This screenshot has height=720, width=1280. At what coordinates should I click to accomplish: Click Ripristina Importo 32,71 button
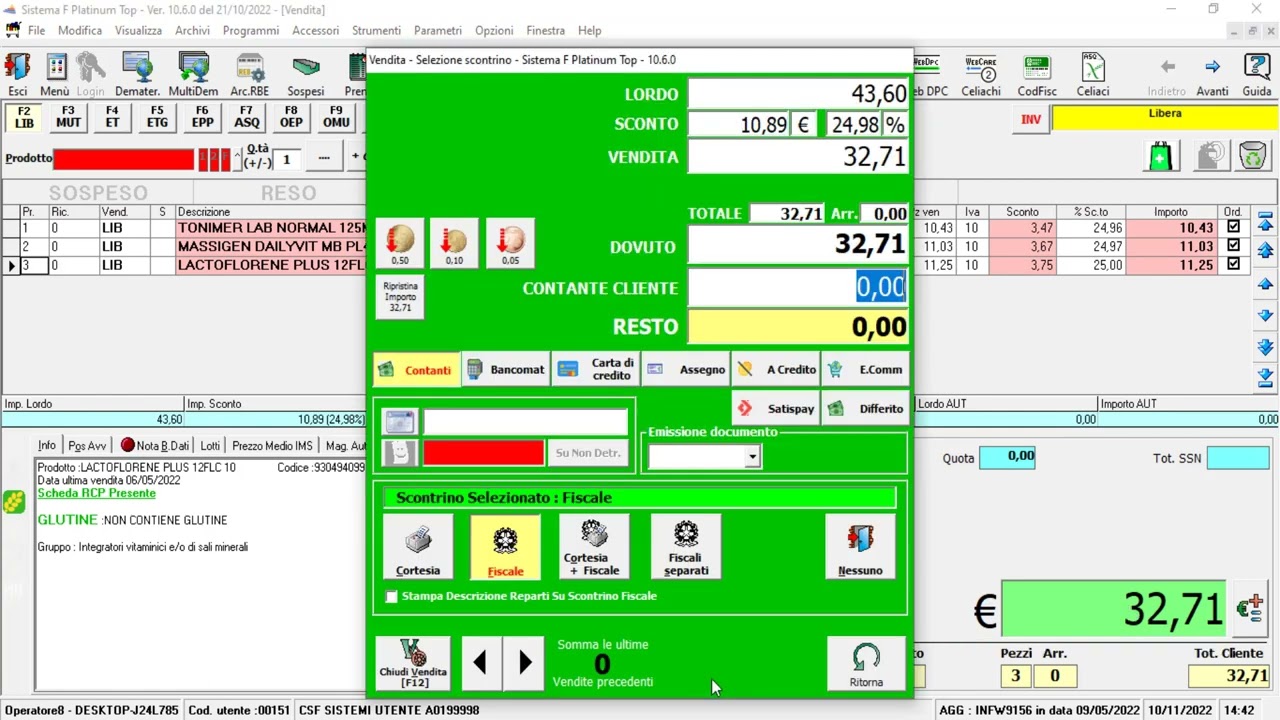click(x=400, y=296)
